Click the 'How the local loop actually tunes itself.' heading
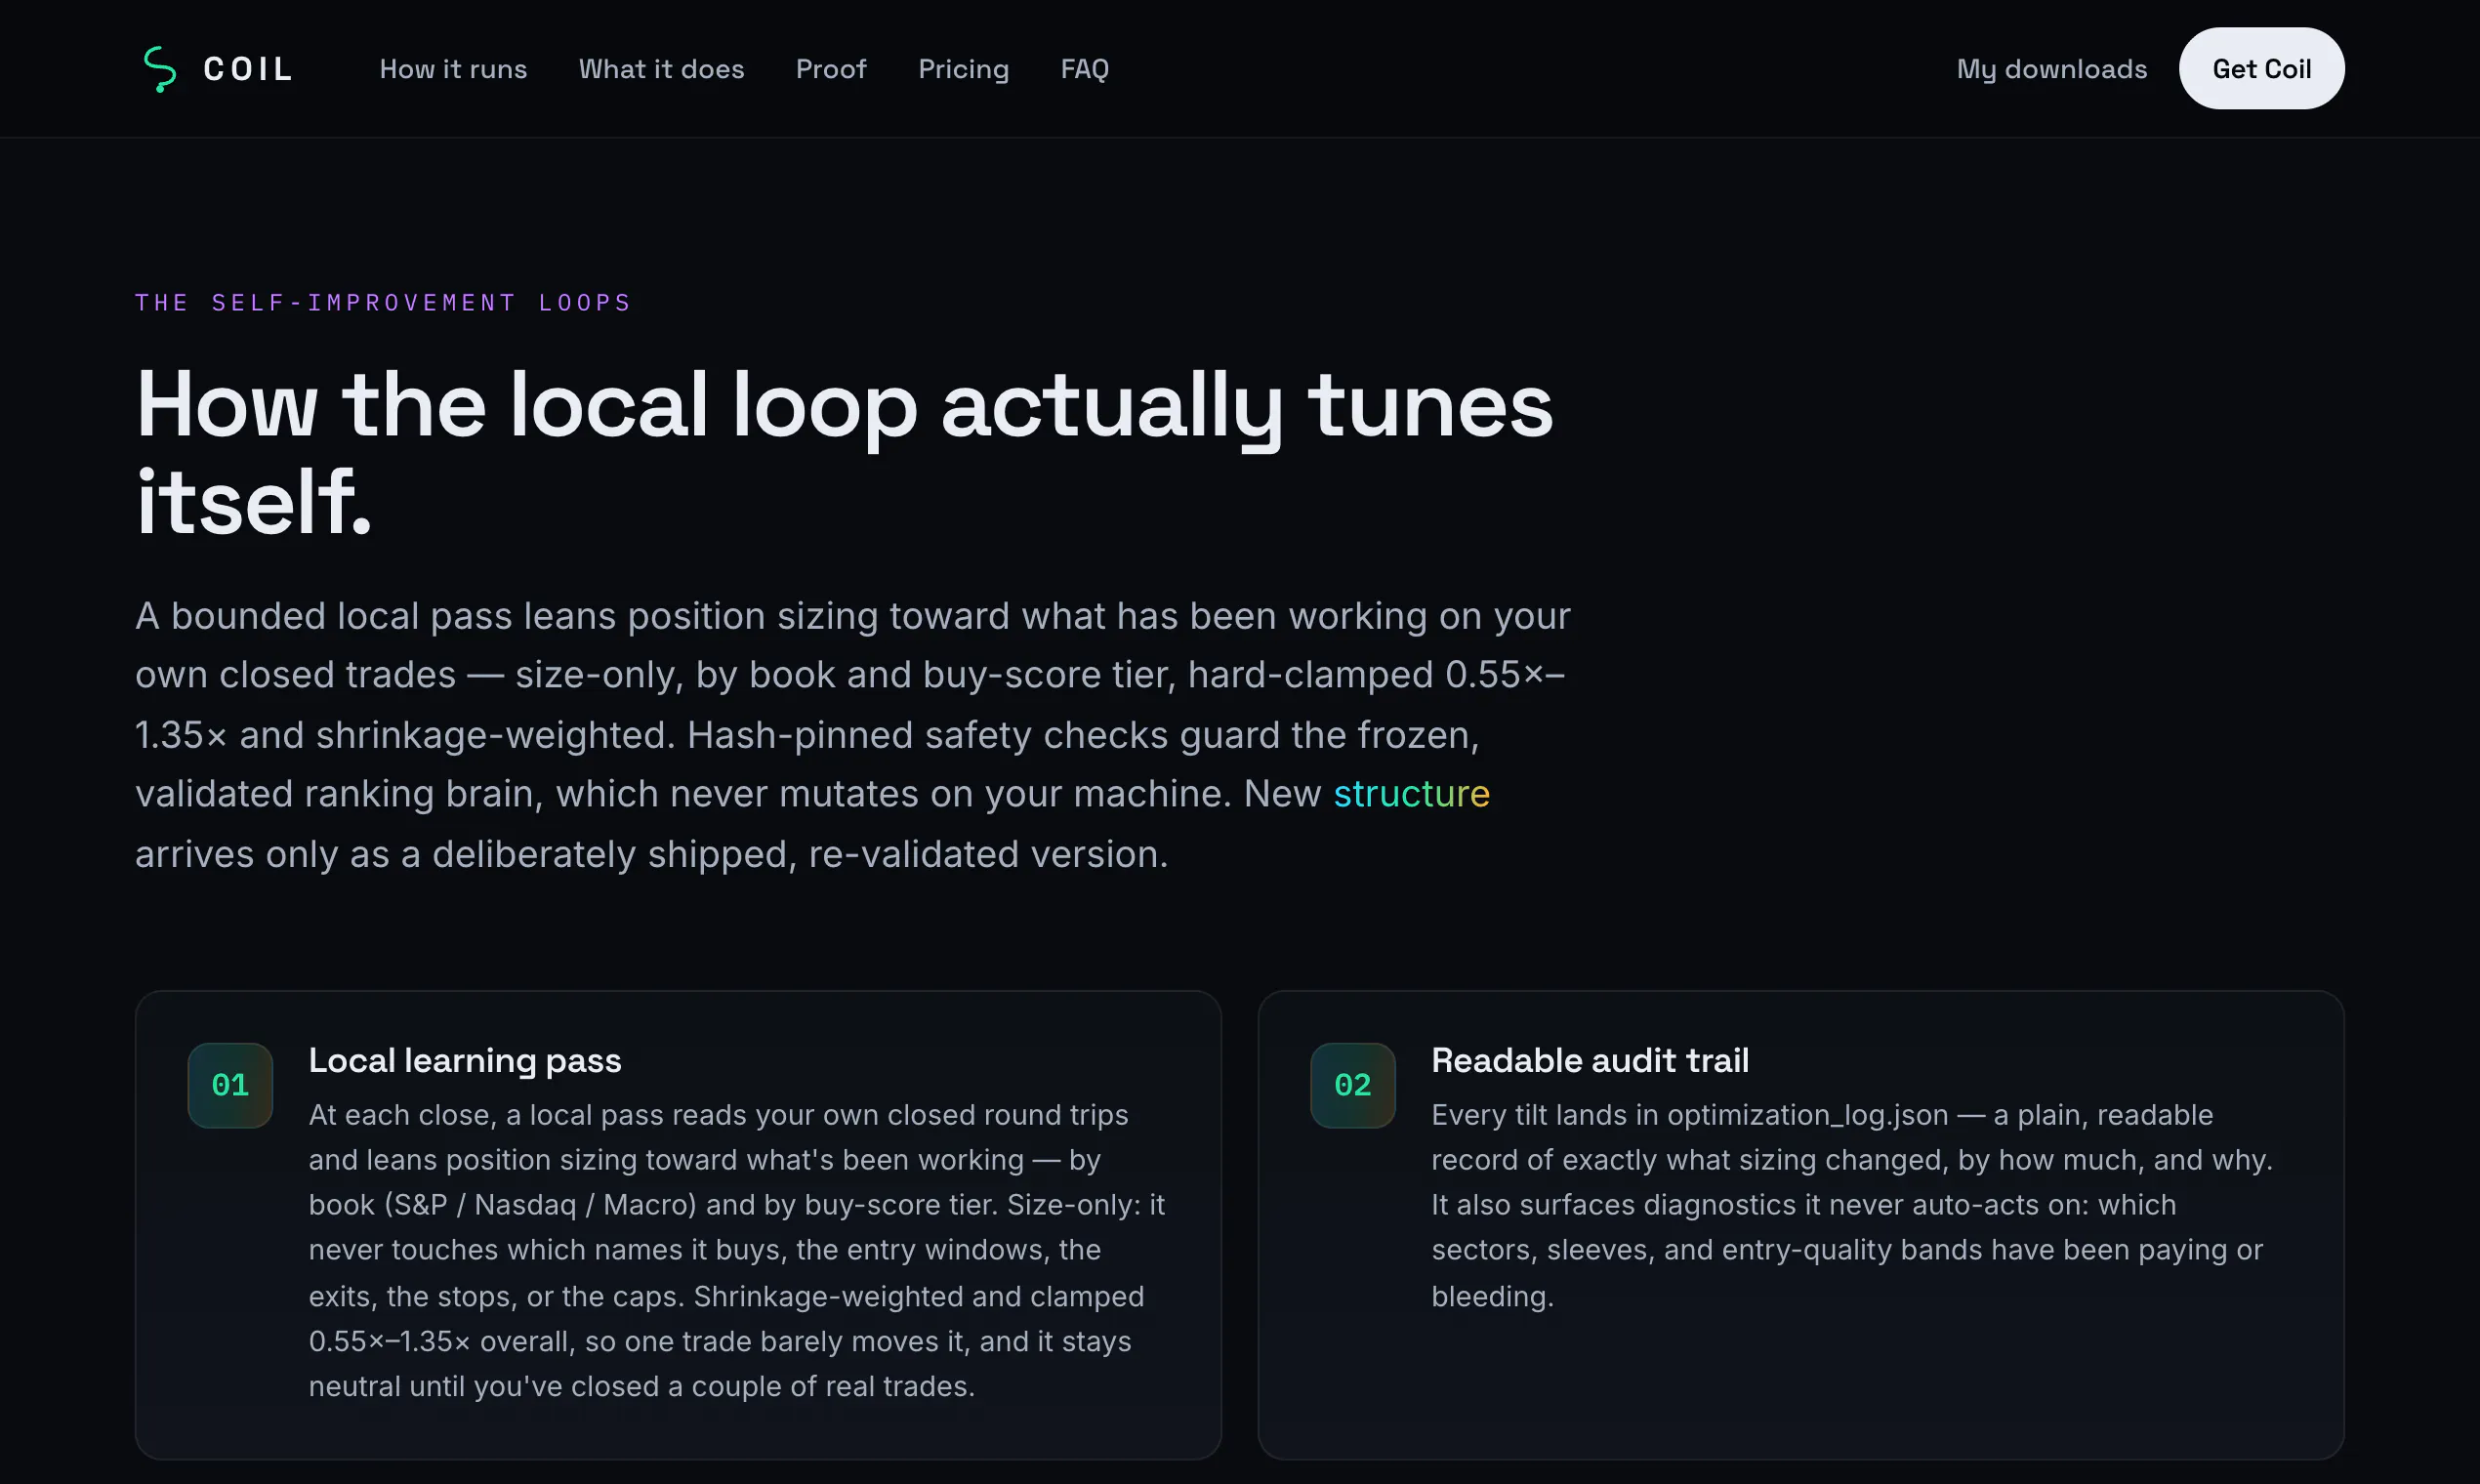The image size is (2480, 1484). pyautogui.click(x=844, y=452)
